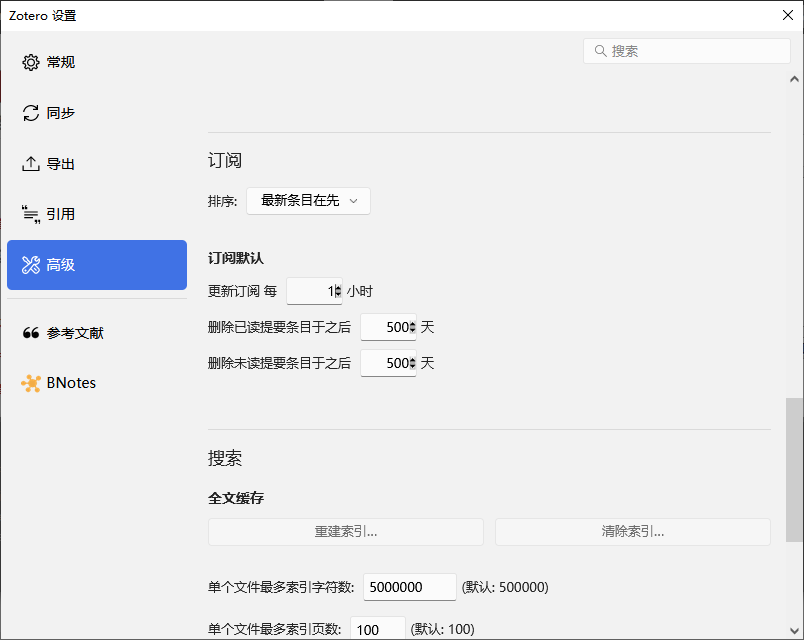Image resolution: width=804 pixels, height=640 pixels.
Task: Open the 同步 sync settings pane
Action: [97, 113]
